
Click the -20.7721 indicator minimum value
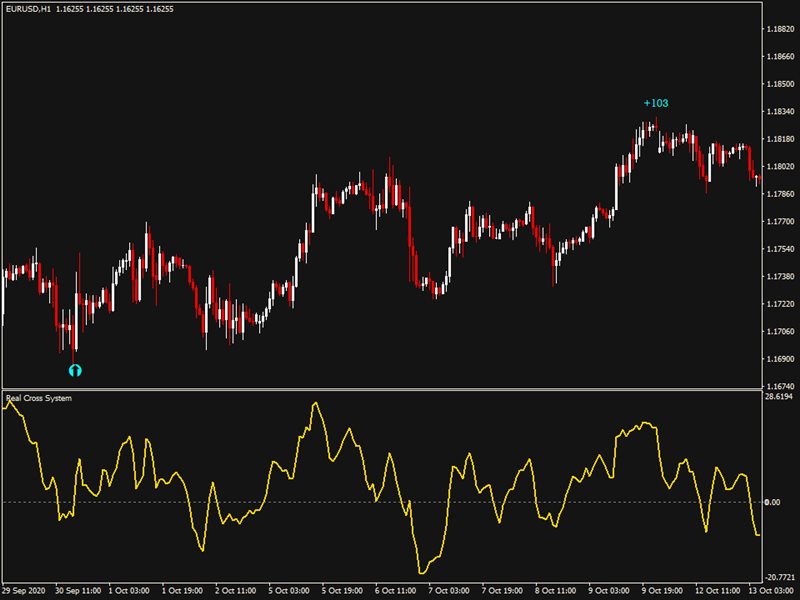click(x=777, y=577)
